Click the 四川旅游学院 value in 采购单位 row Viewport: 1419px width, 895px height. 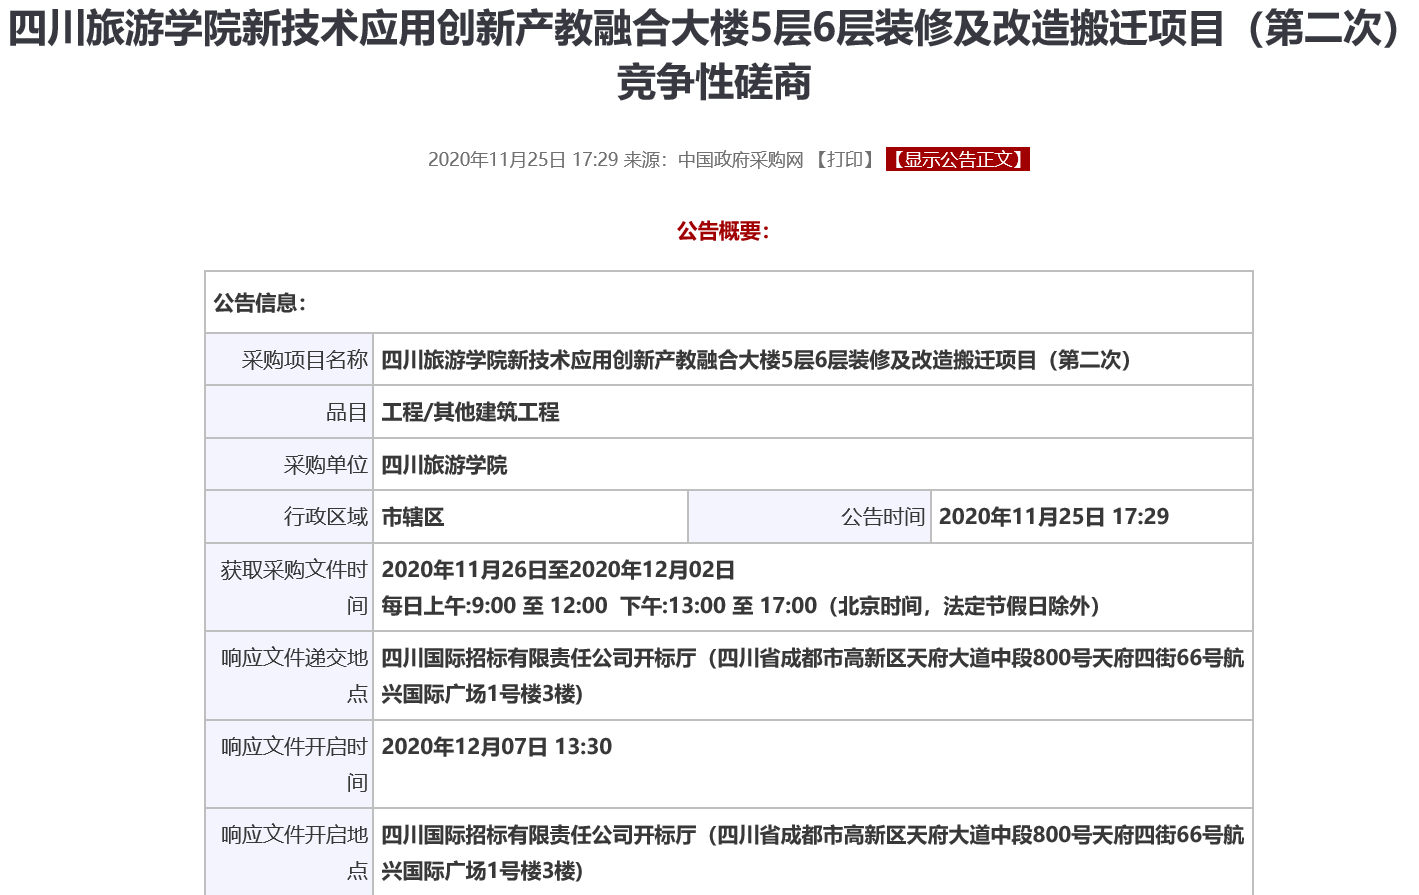(444, 465)
